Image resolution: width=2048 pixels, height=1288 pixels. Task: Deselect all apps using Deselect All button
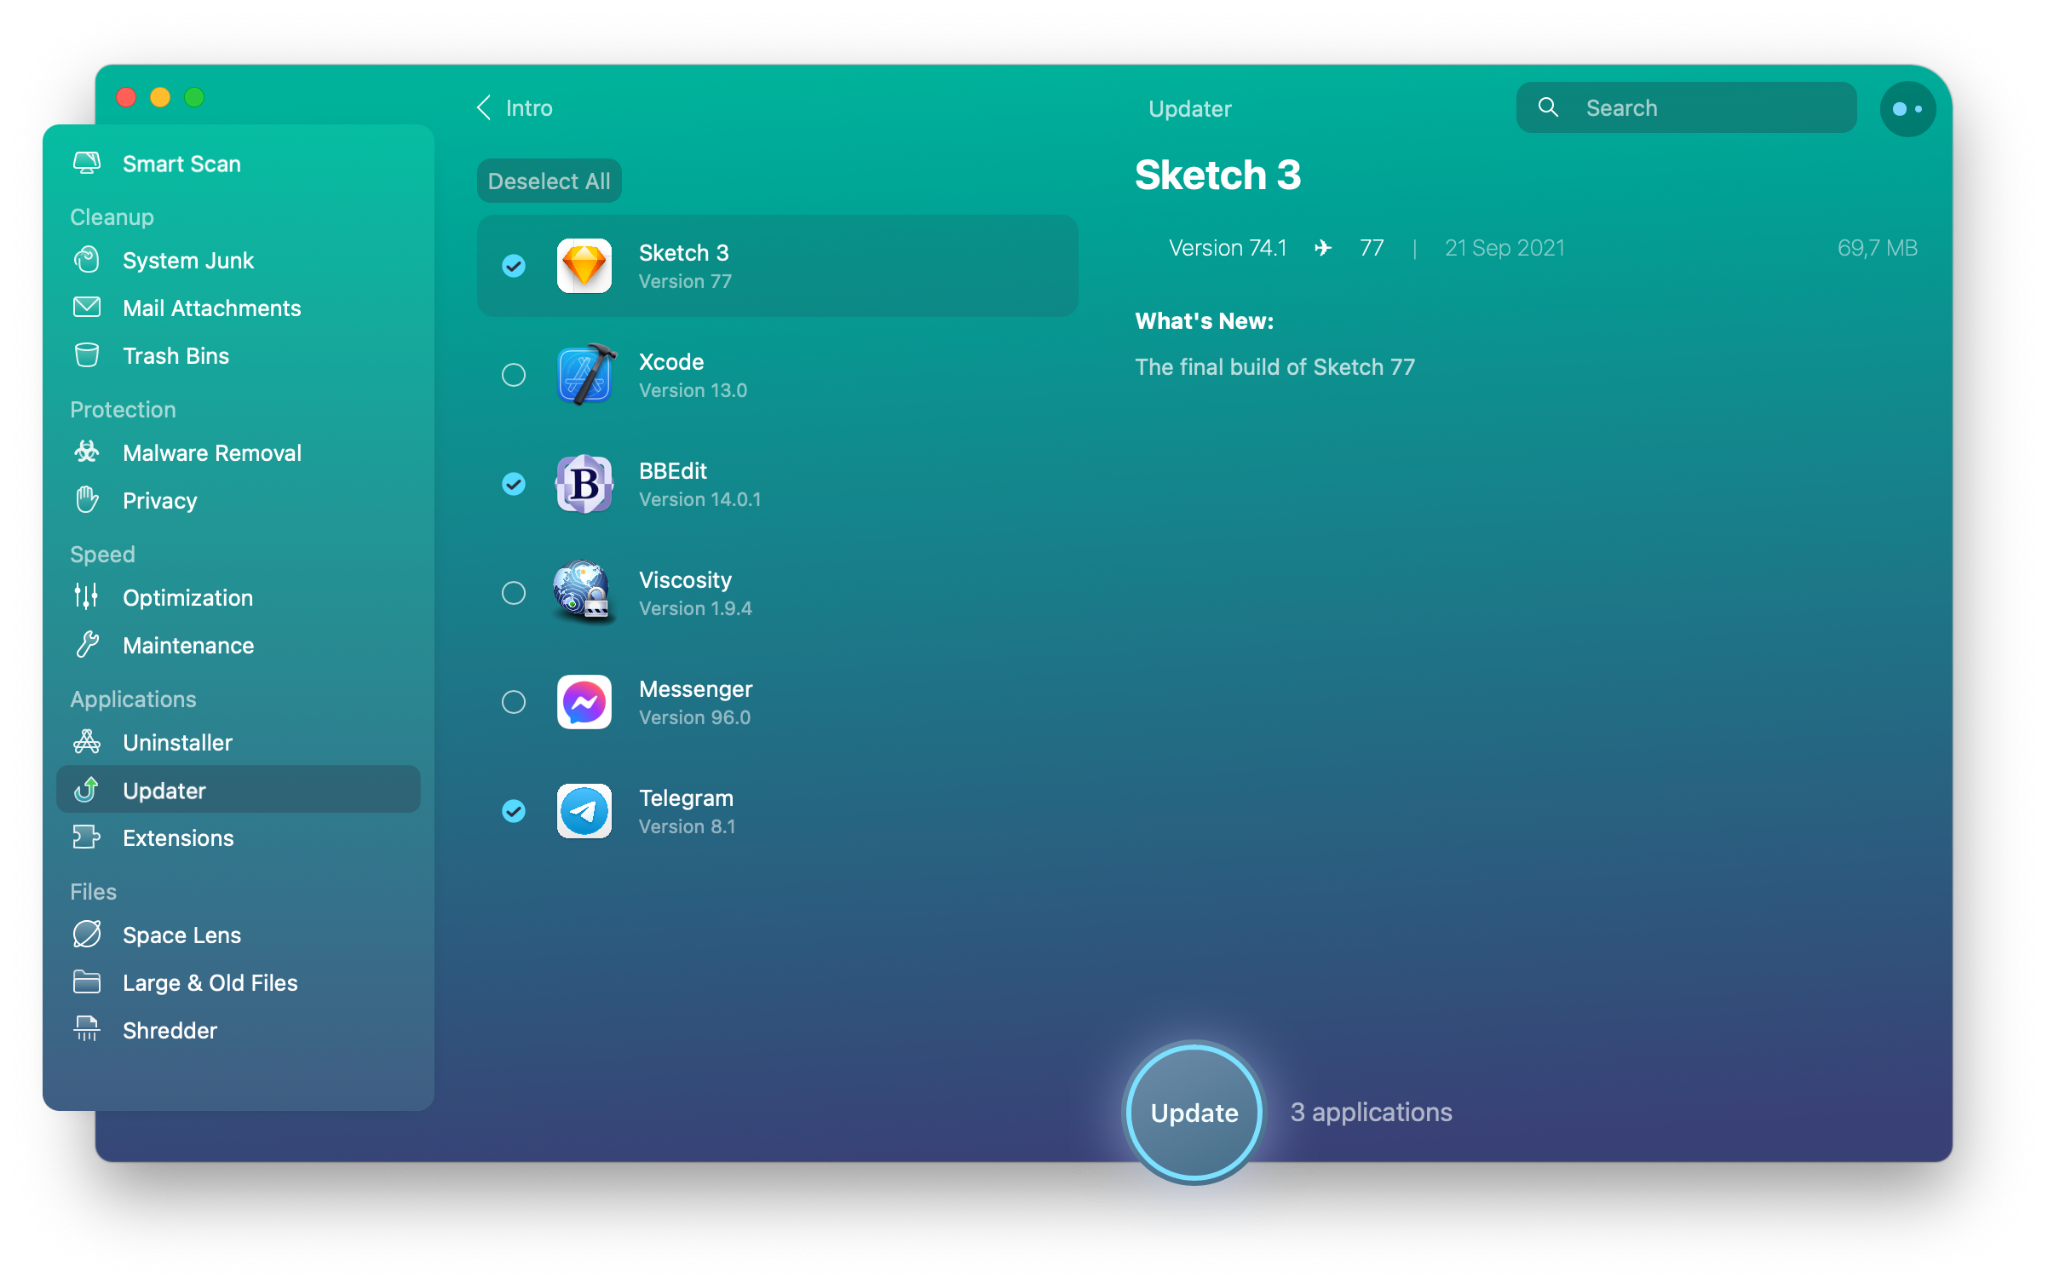pos(551,181)
